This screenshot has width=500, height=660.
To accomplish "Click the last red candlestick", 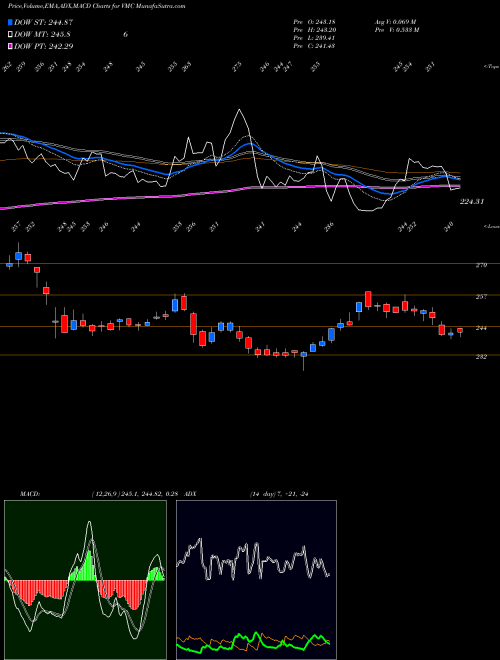I will point(460,331).
